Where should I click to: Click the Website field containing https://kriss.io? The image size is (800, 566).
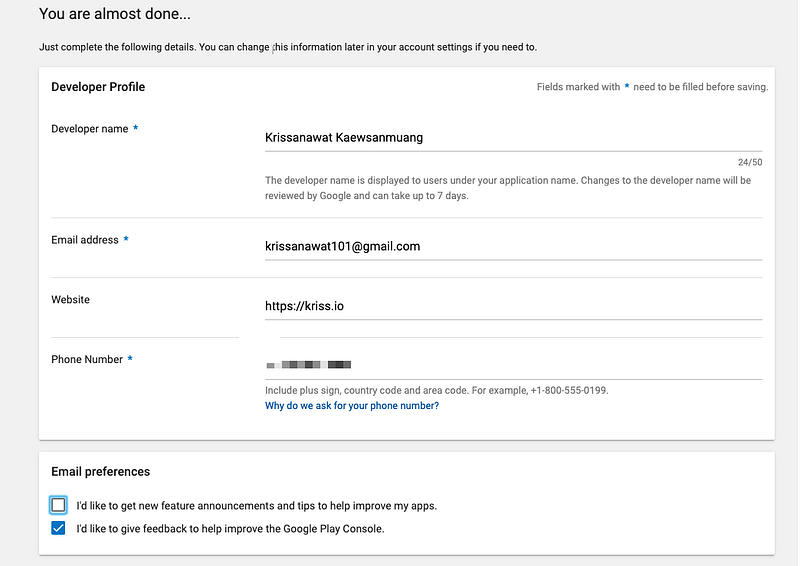tap(512, 306)
